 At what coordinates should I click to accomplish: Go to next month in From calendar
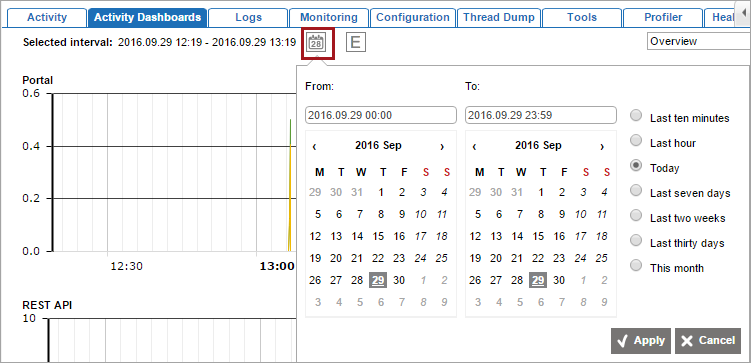442,146
